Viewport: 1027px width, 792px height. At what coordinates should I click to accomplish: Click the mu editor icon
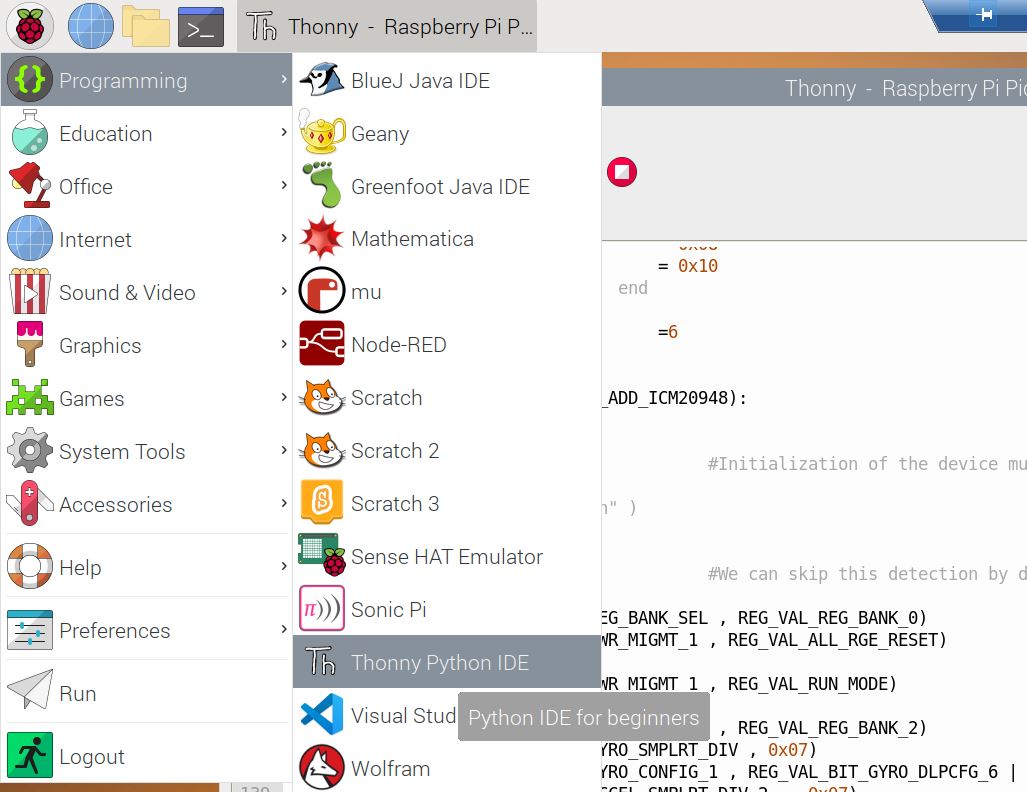tap(322, 290)
